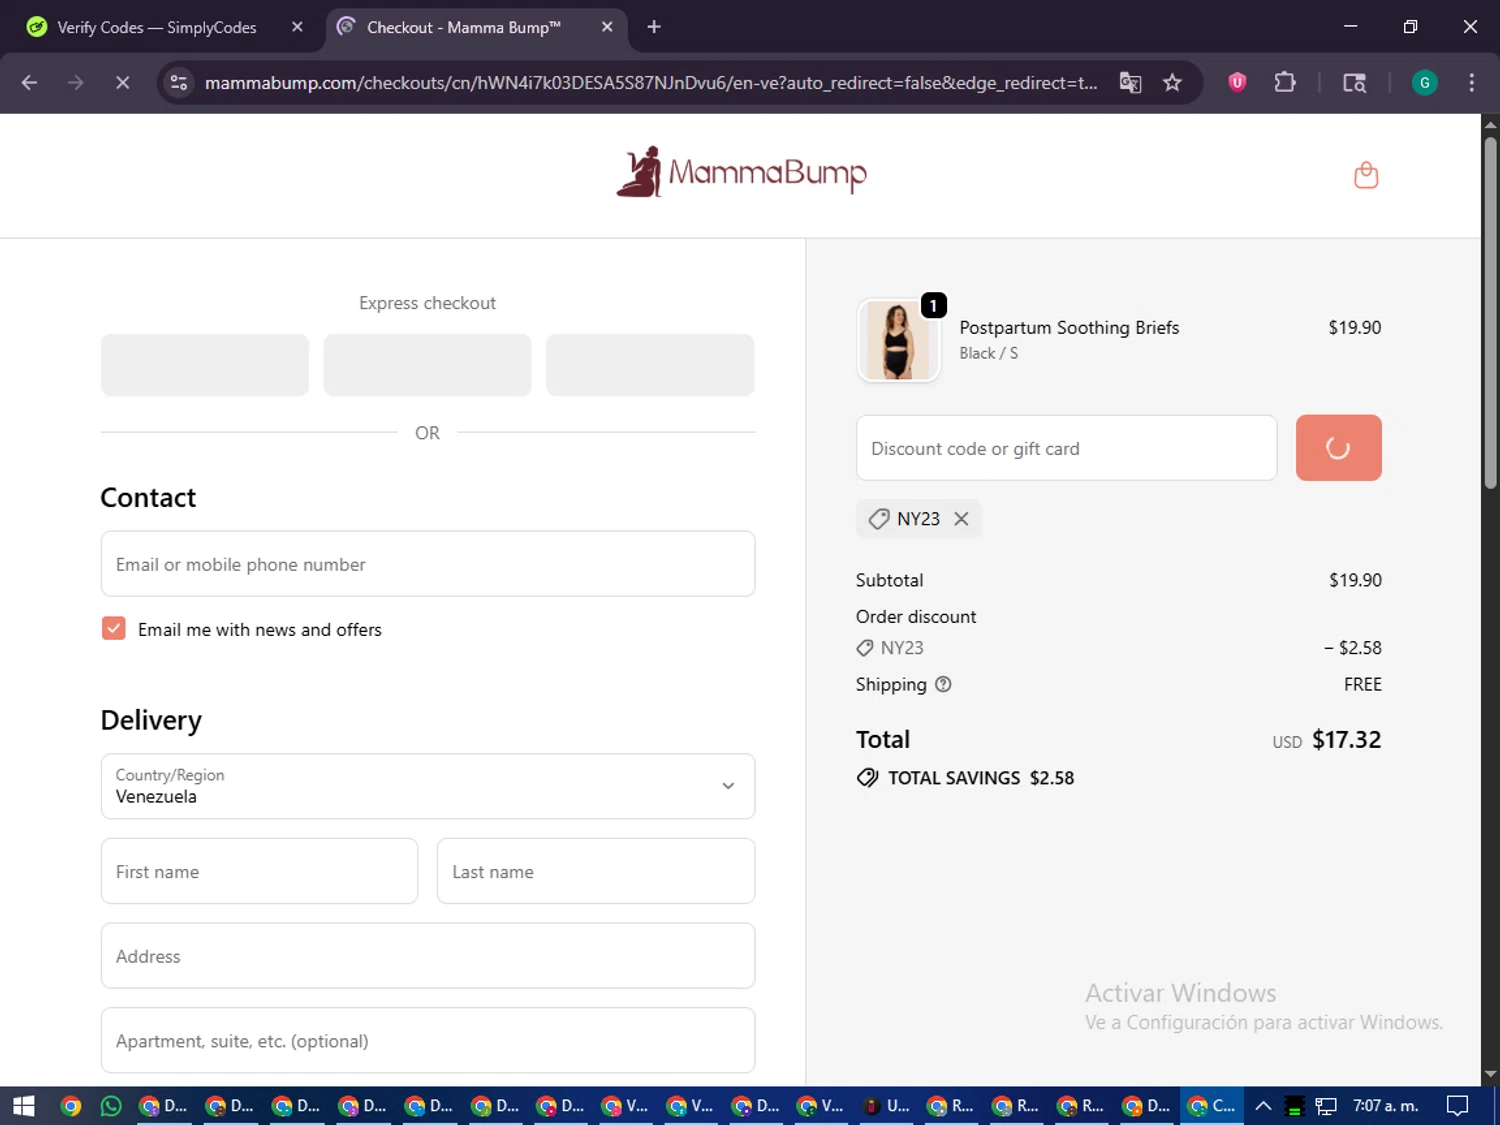
Task: Uncheck Email me with news and offers
Action: coord(114,629)
